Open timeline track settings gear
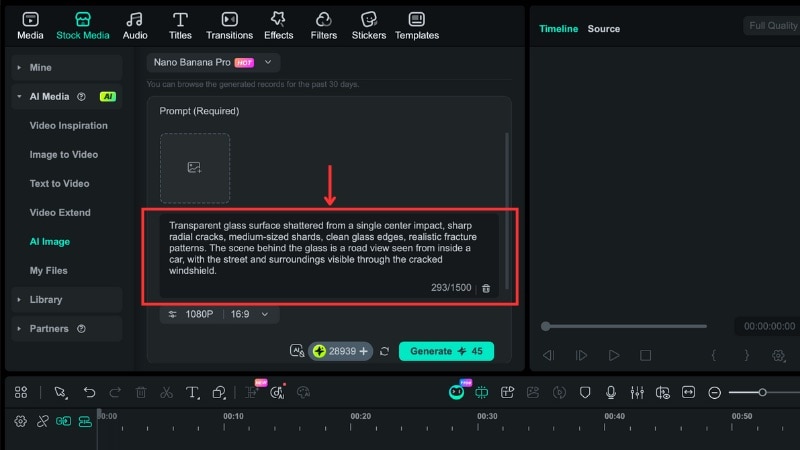800x450 pixels. click(20, 421)
